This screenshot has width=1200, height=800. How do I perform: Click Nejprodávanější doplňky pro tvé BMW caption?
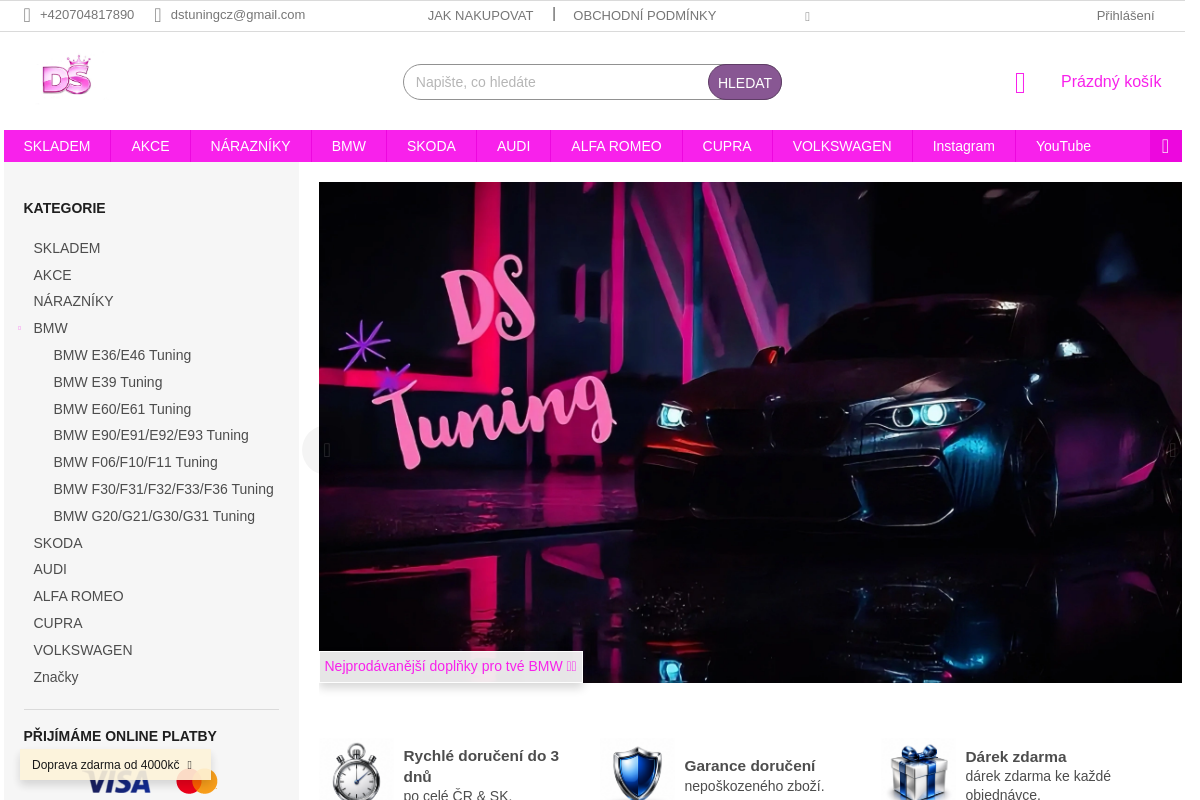coord(450,666)
